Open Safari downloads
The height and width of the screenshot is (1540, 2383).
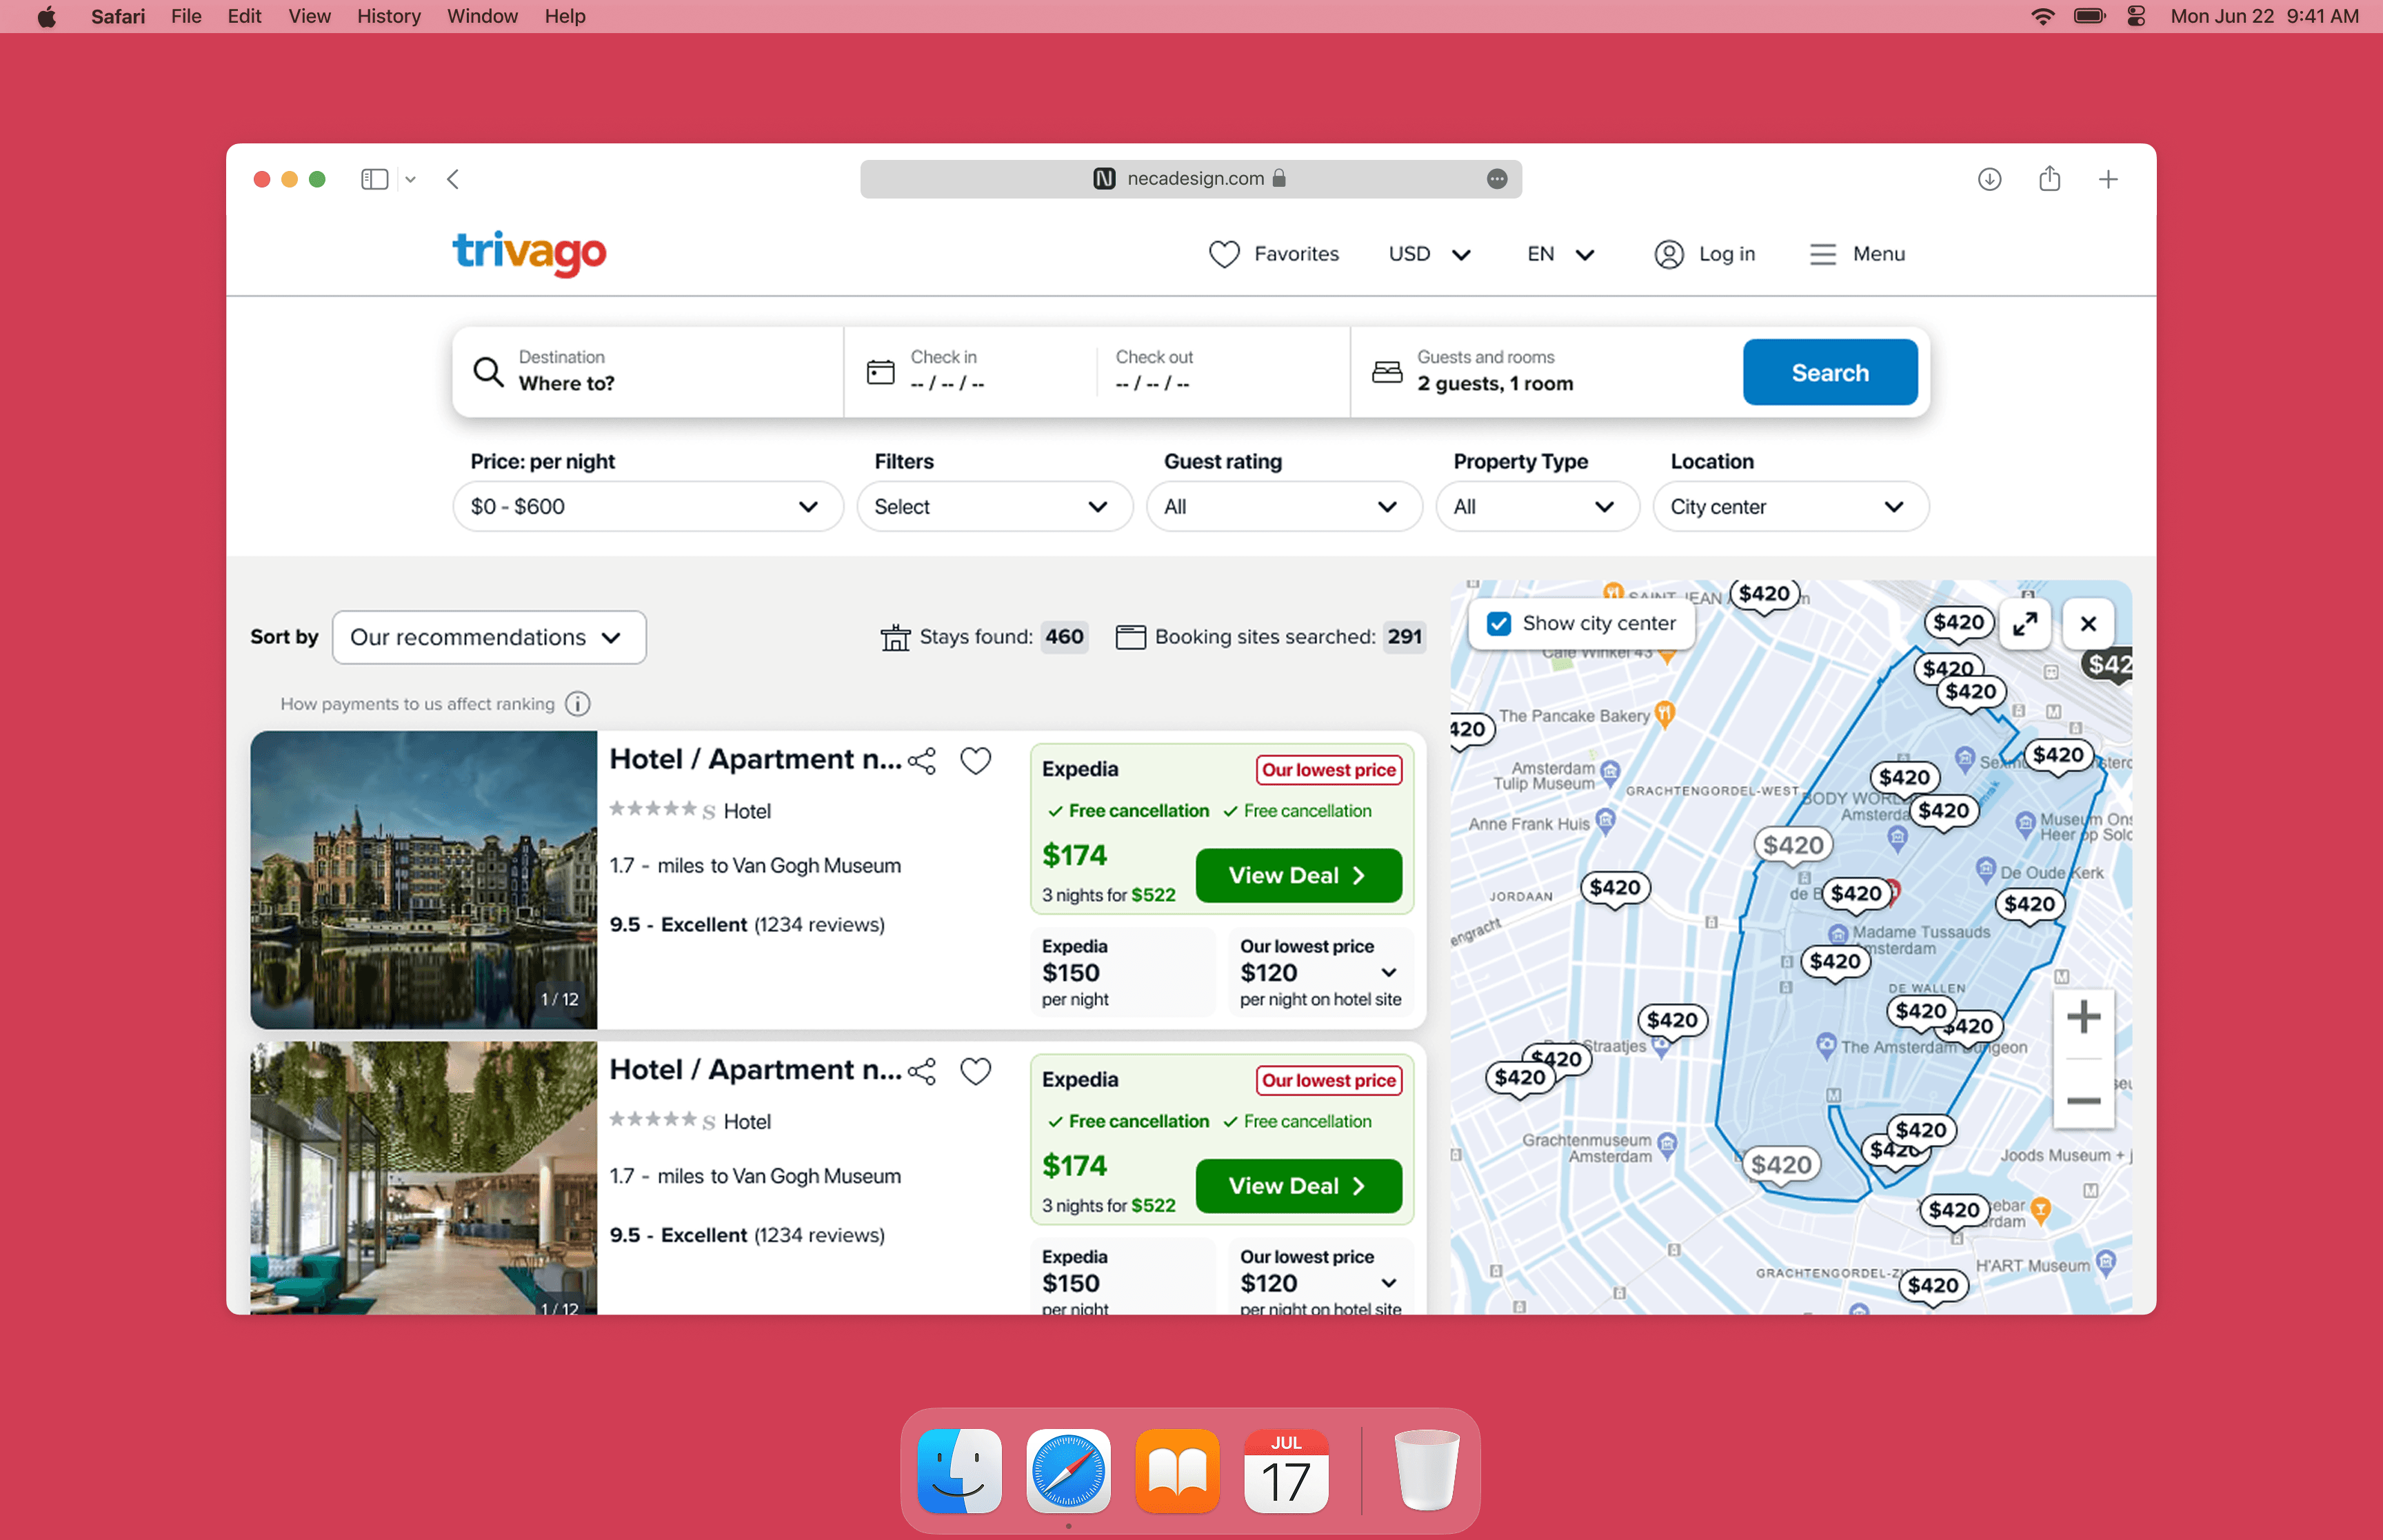tap(1989, 179)
